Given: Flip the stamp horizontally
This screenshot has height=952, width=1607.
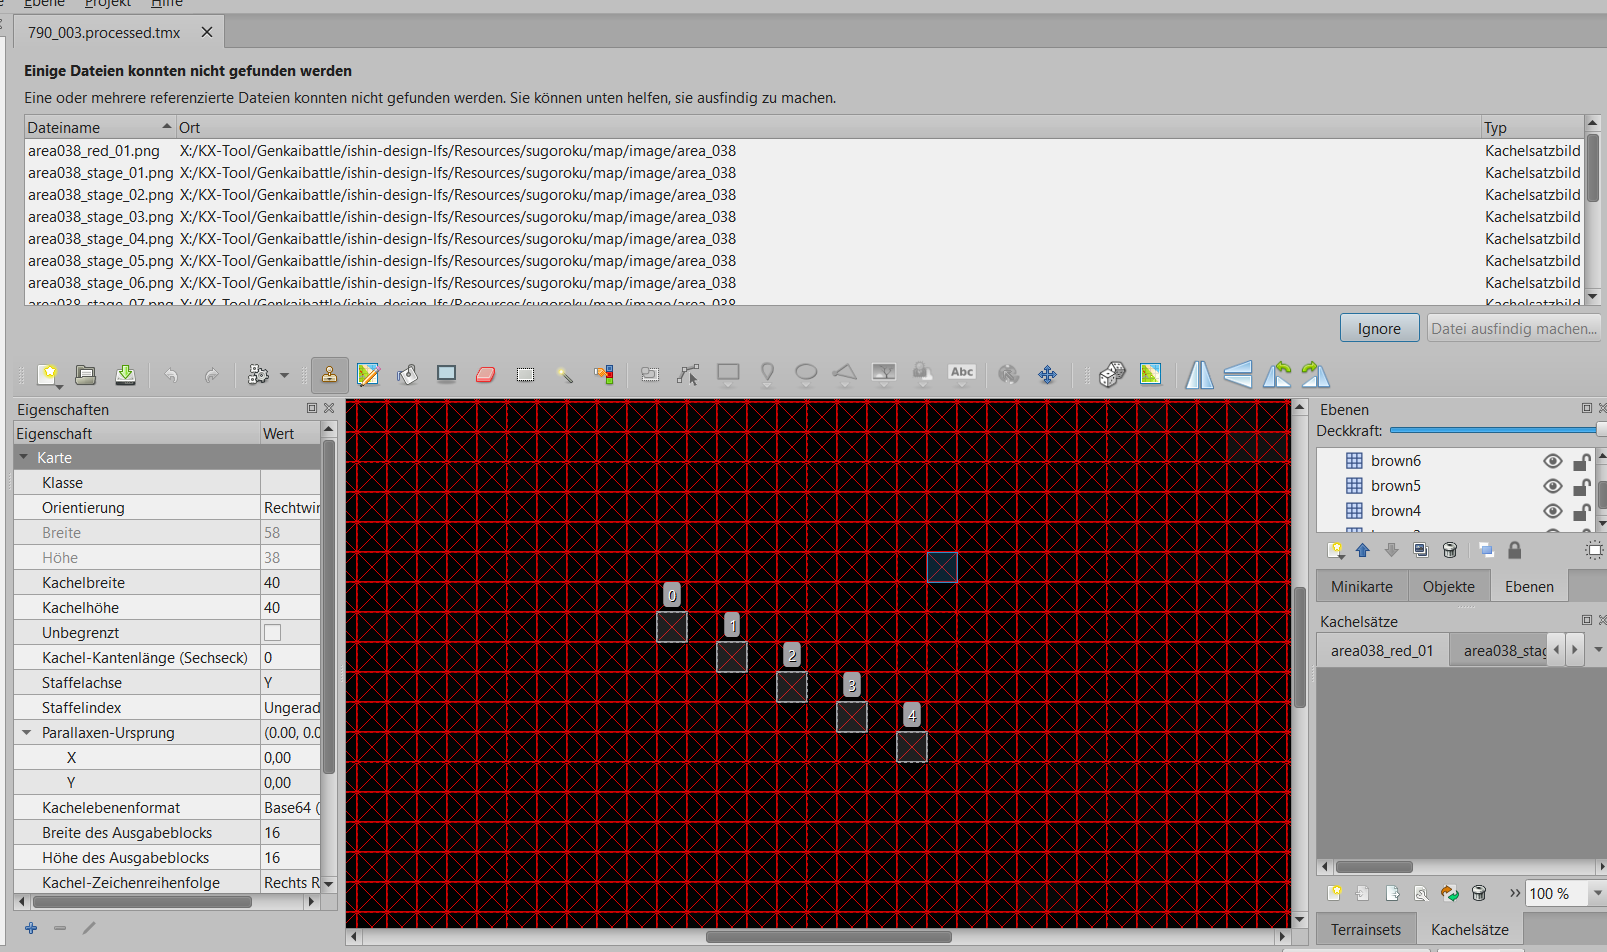Looking at the screenshot, I should click(x=1199, y=375).
